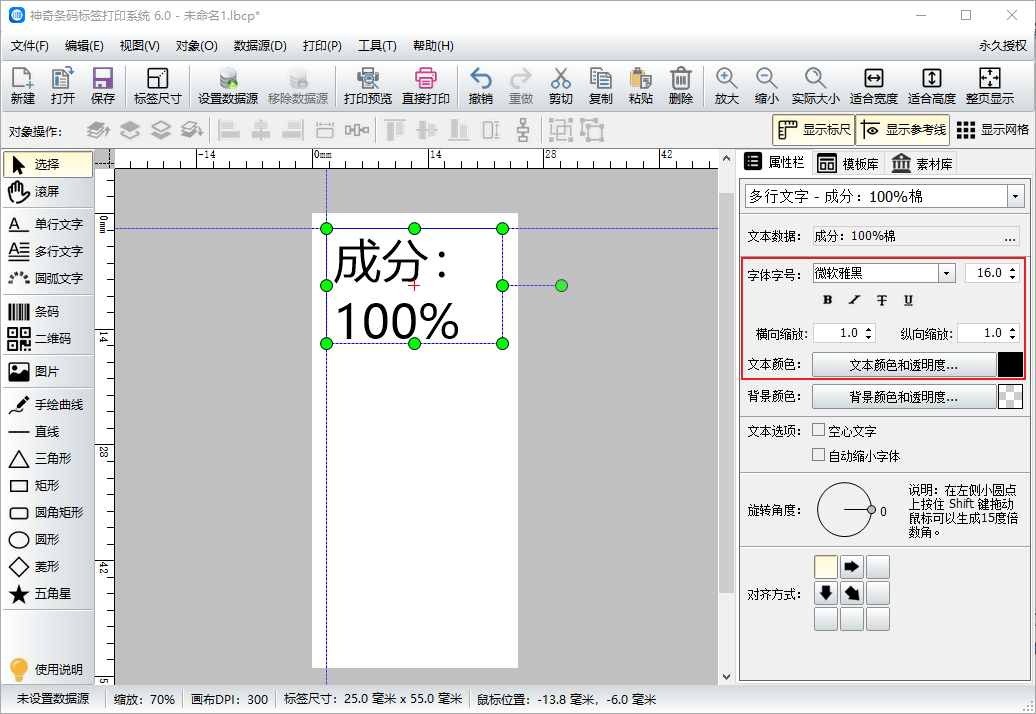
Task: Open the 数据源(D) menu
Action: click(x=260, y=46)
